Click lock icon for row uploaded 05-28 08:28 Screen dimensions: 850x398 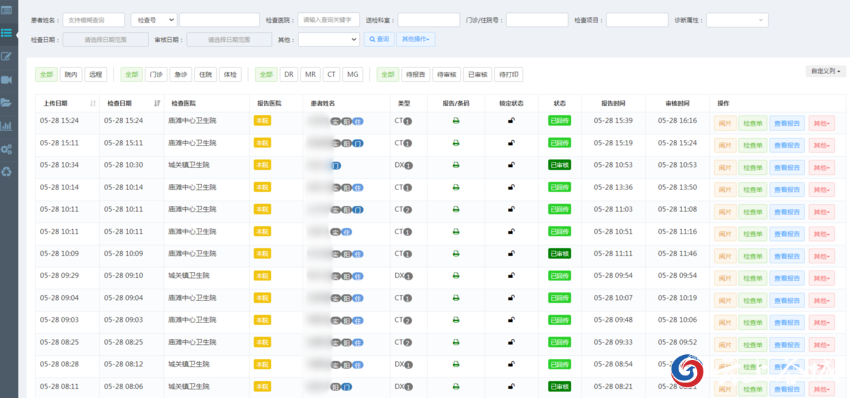[x=511, y=364]
